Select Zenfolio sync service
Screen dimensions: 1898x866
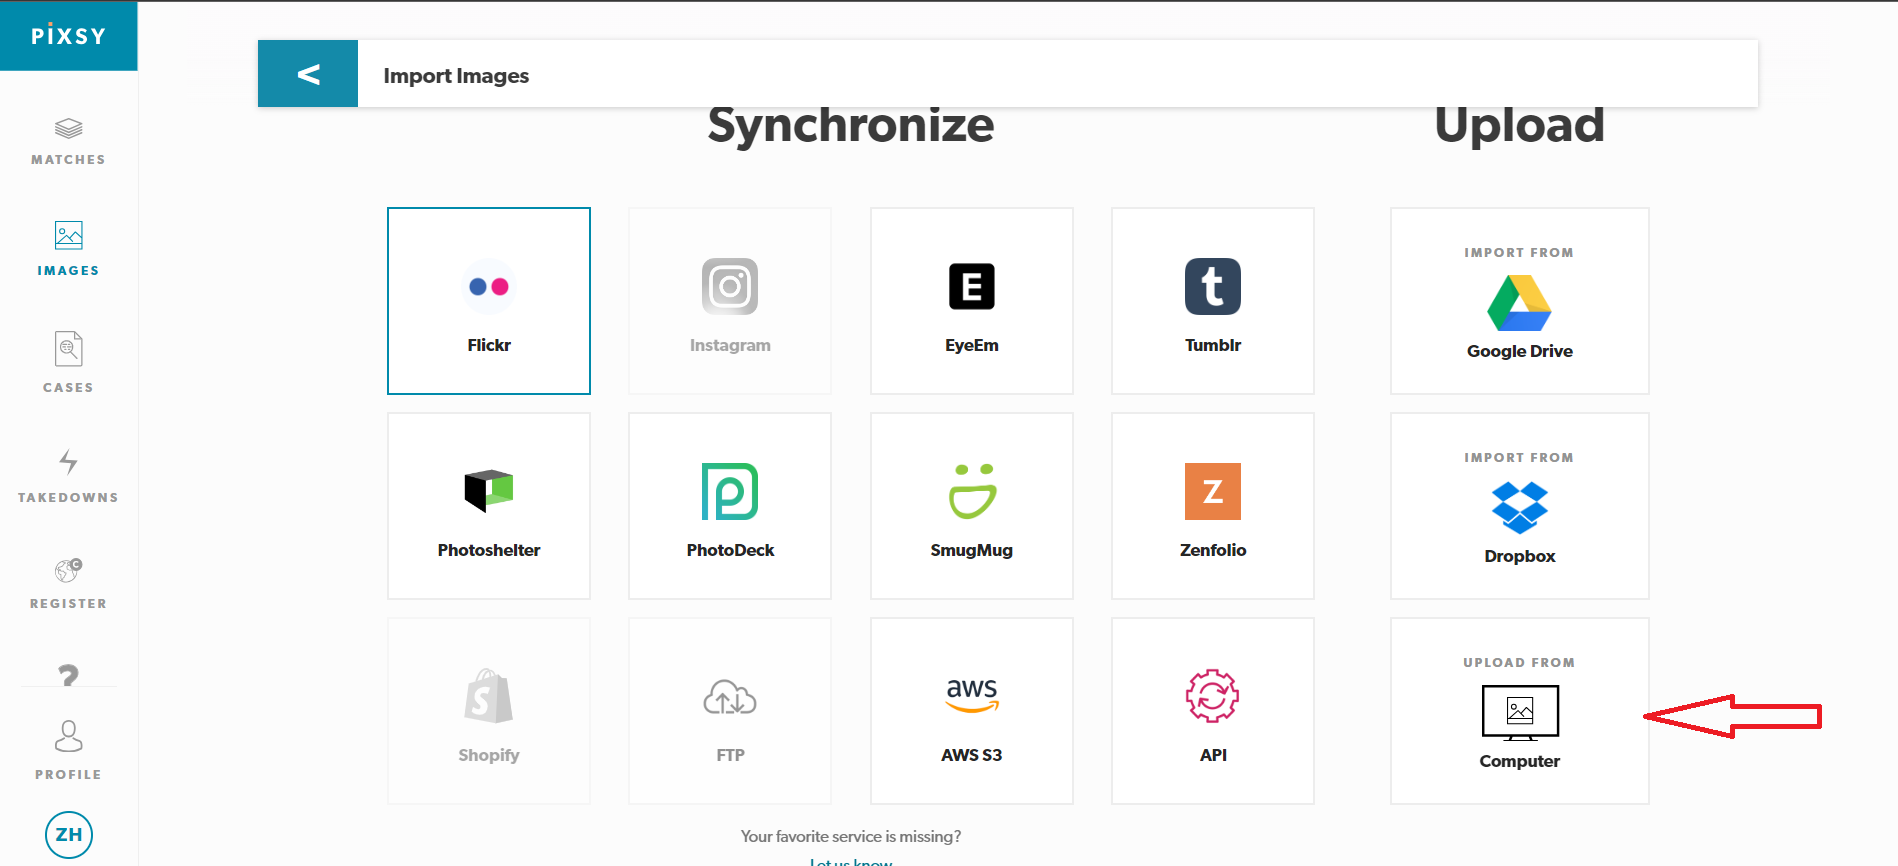1213,506
